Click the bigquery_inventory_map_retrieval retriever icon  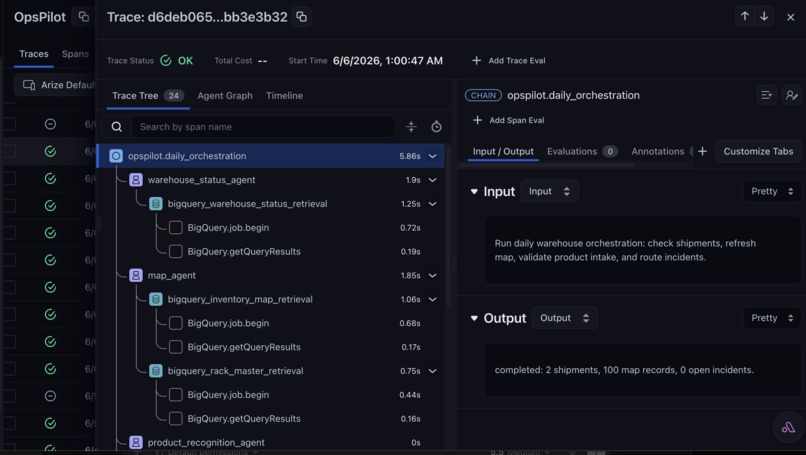pyautogui.click(x=156, y=299)
